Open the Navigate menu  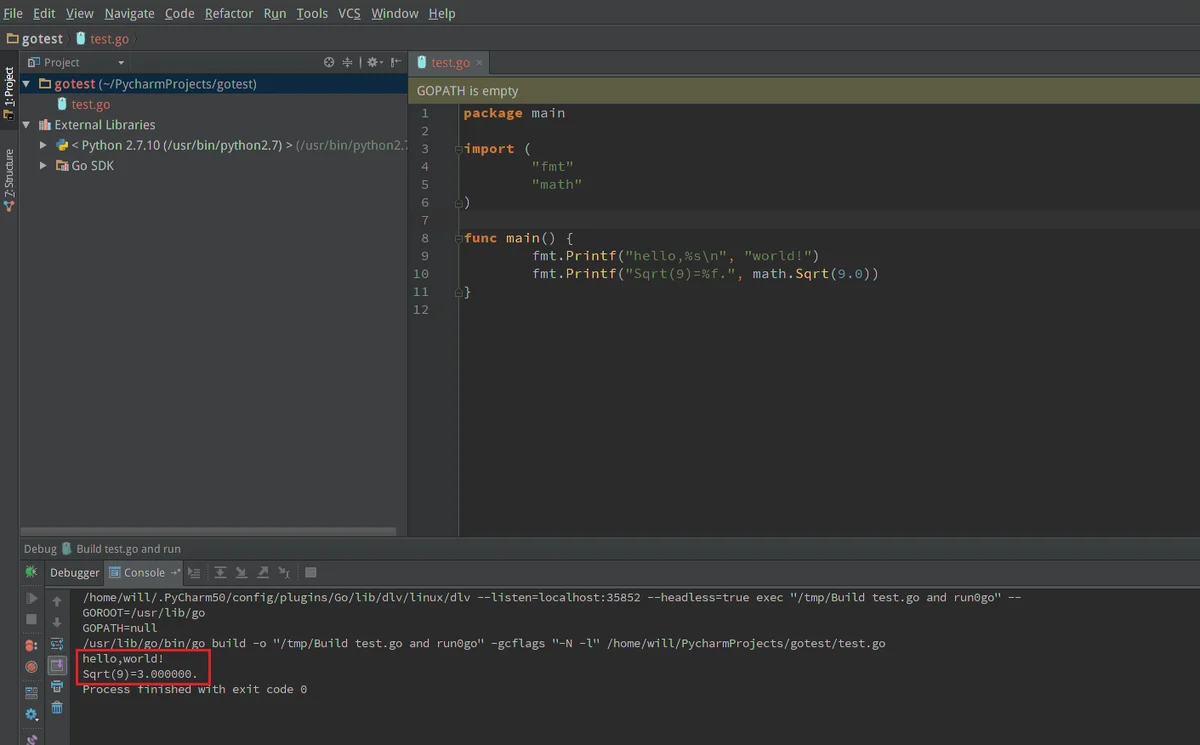coord(129,13)
